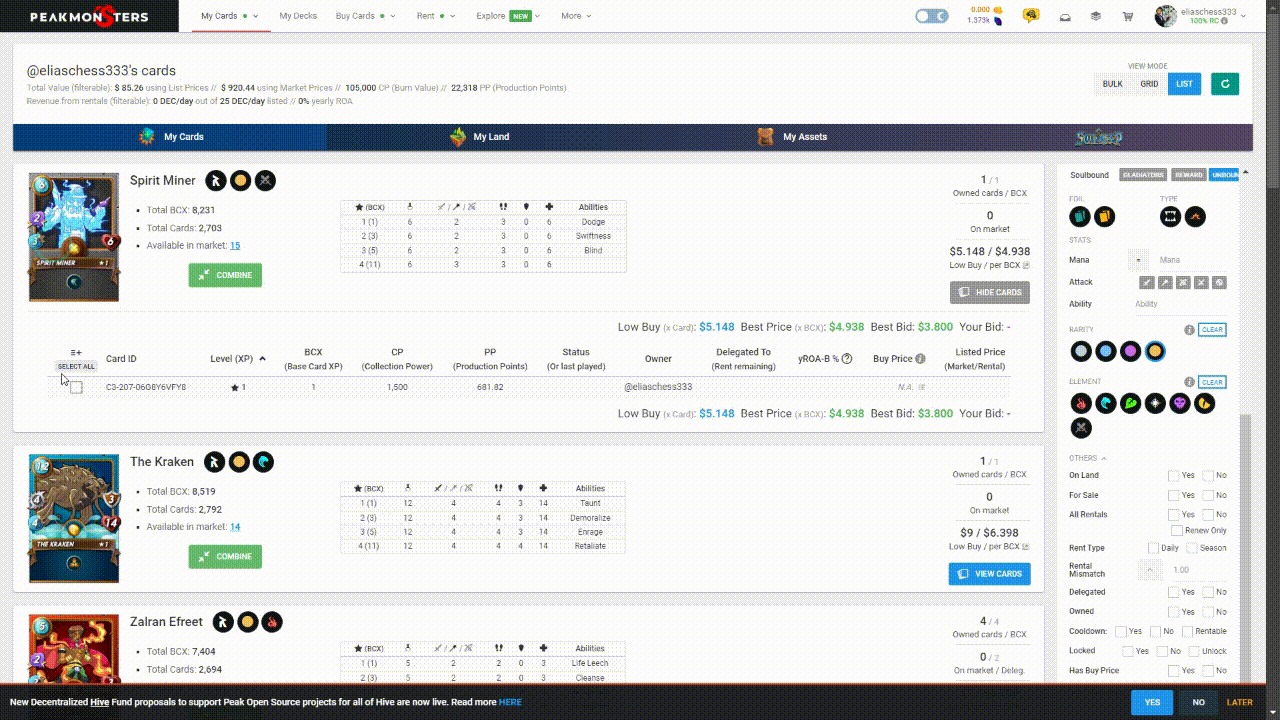Filter by melee attack icon

(x=1147, y=283)
